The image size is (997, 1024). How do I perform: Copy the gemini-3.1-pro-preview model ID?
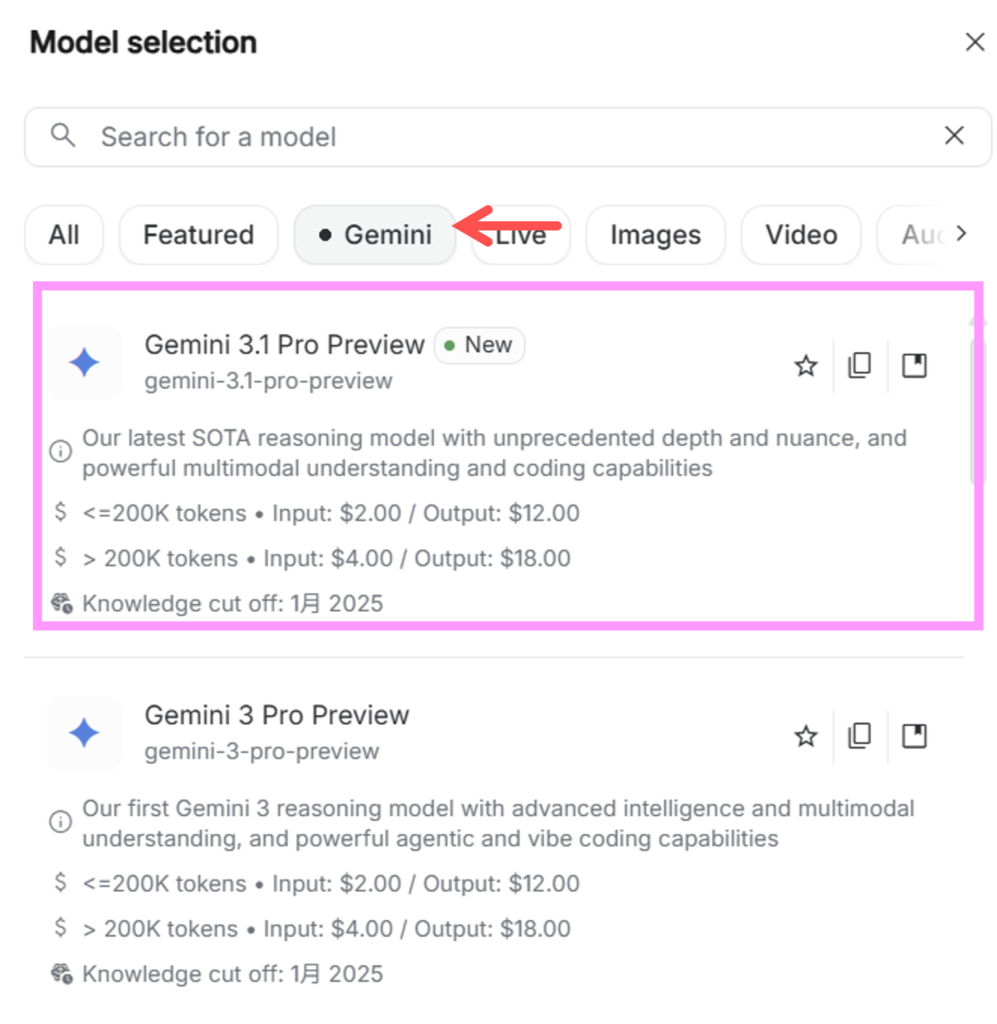tap(859, 367)
